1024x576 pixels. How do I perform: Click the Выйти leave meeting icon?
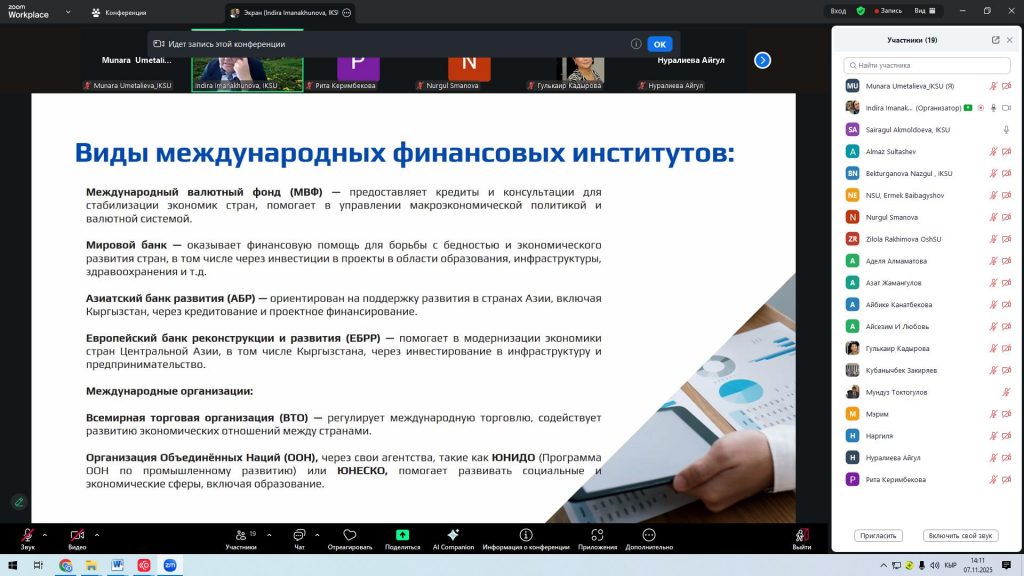pos(802,536)
